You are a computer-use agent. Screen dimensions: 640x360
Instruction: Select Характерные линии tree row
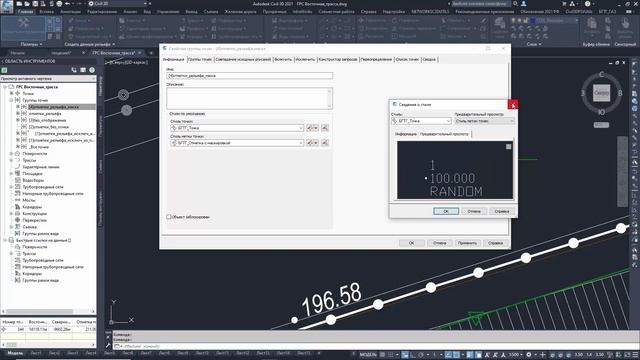(41, 167)
